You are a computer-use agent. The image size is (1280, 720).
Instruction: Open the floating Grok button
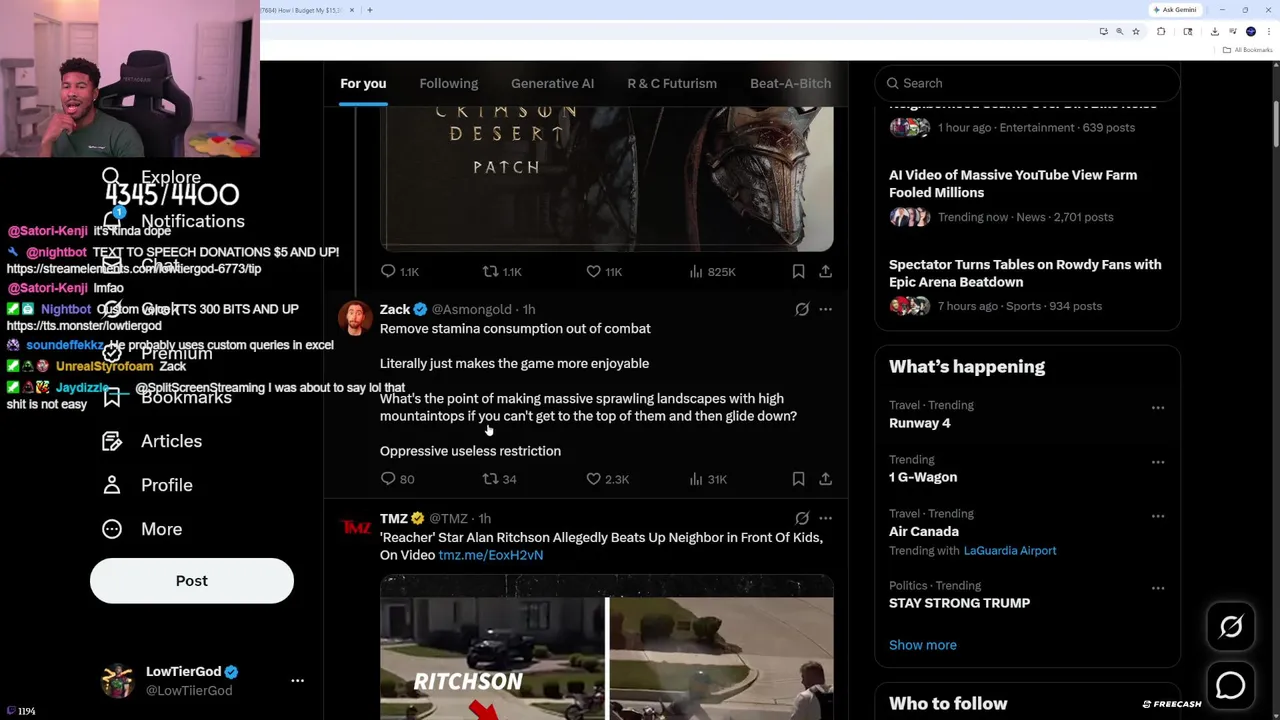click(x=1231, y=627)
